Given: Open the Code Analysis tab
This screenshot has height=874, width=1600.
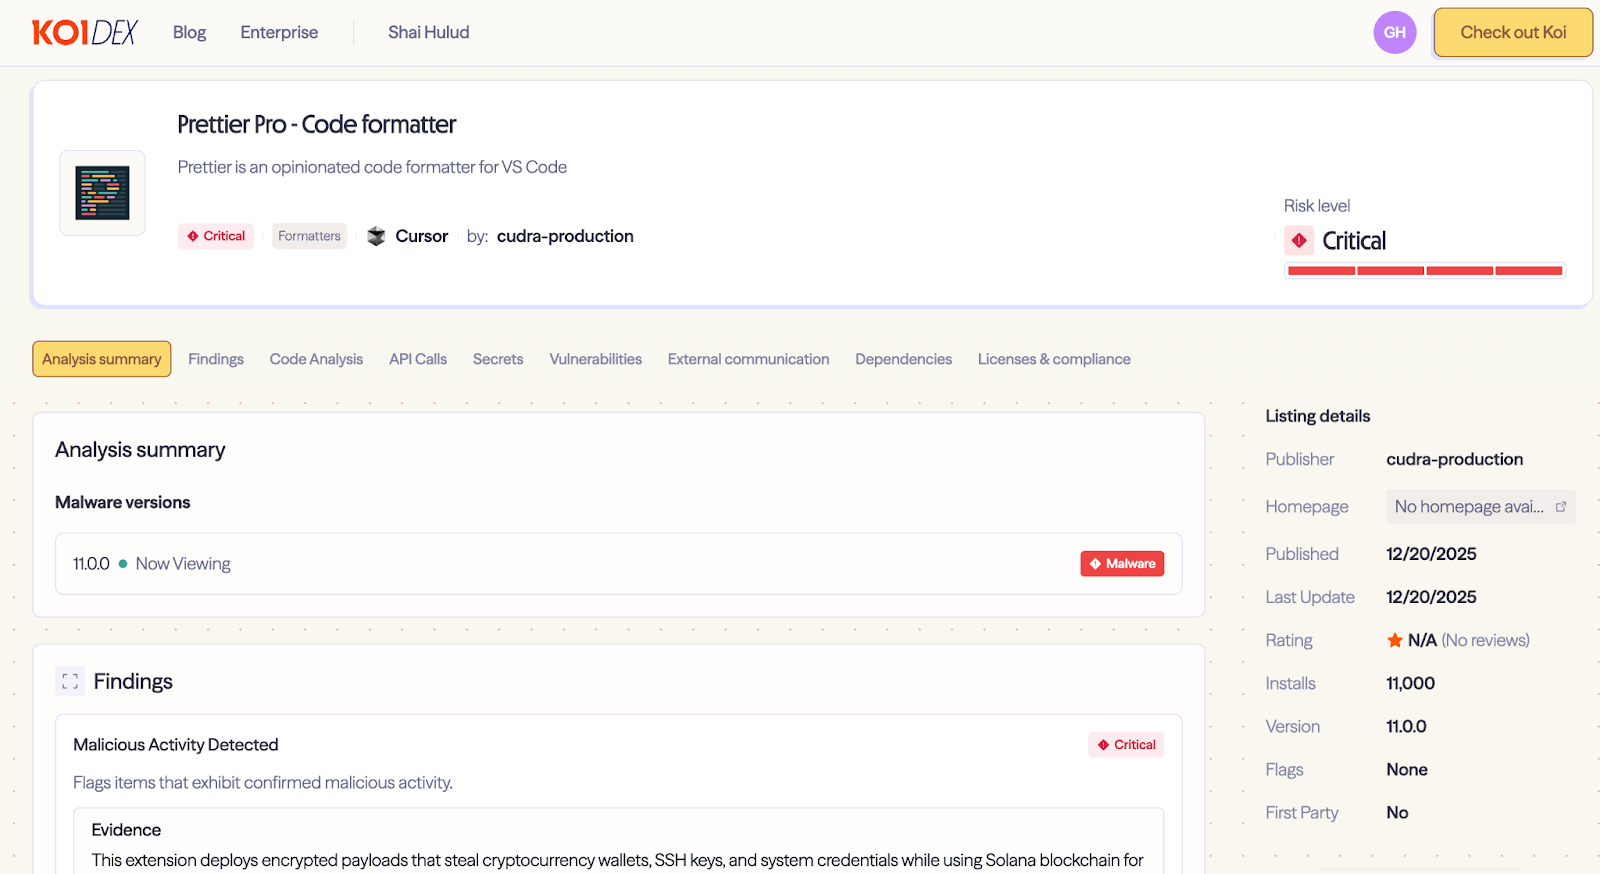Looking at the screenshot, I should click(x=316, y=359).
